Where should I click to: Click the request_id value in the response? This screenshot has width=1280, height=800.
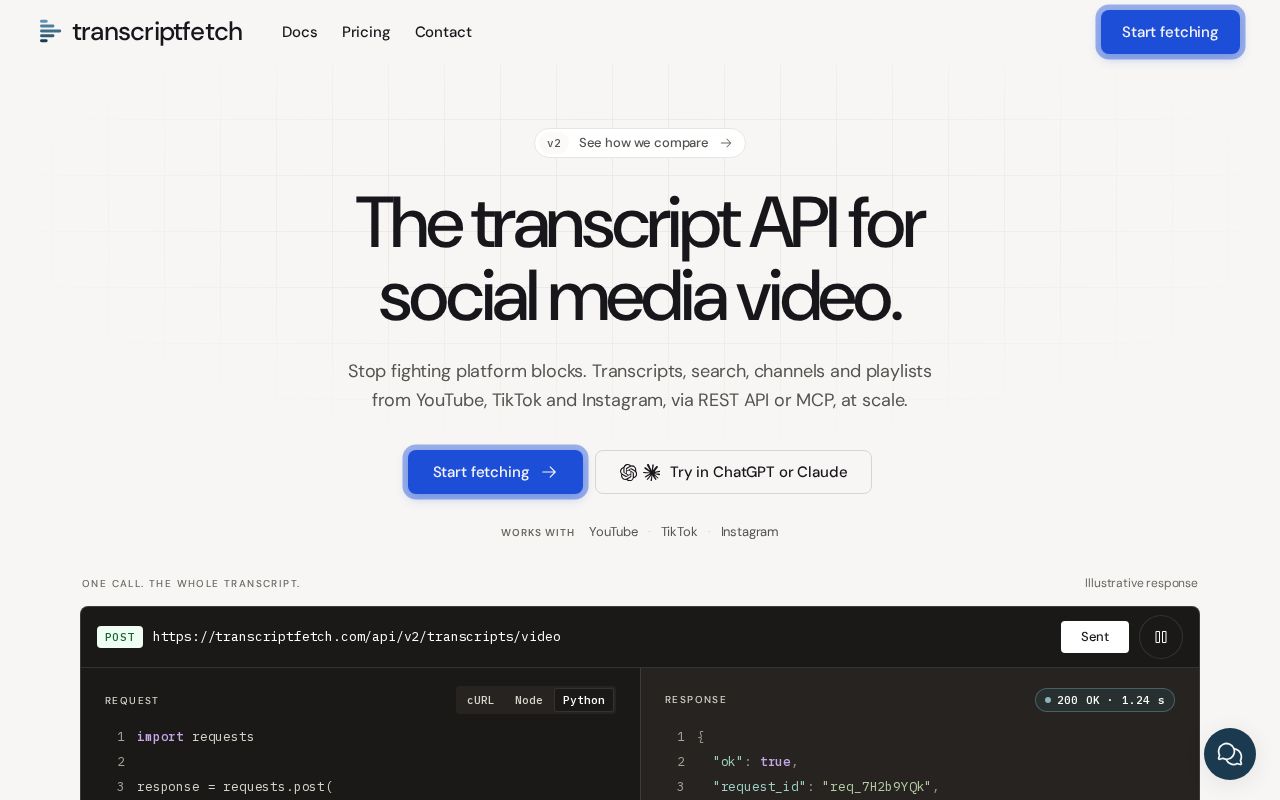coord(876,787)
